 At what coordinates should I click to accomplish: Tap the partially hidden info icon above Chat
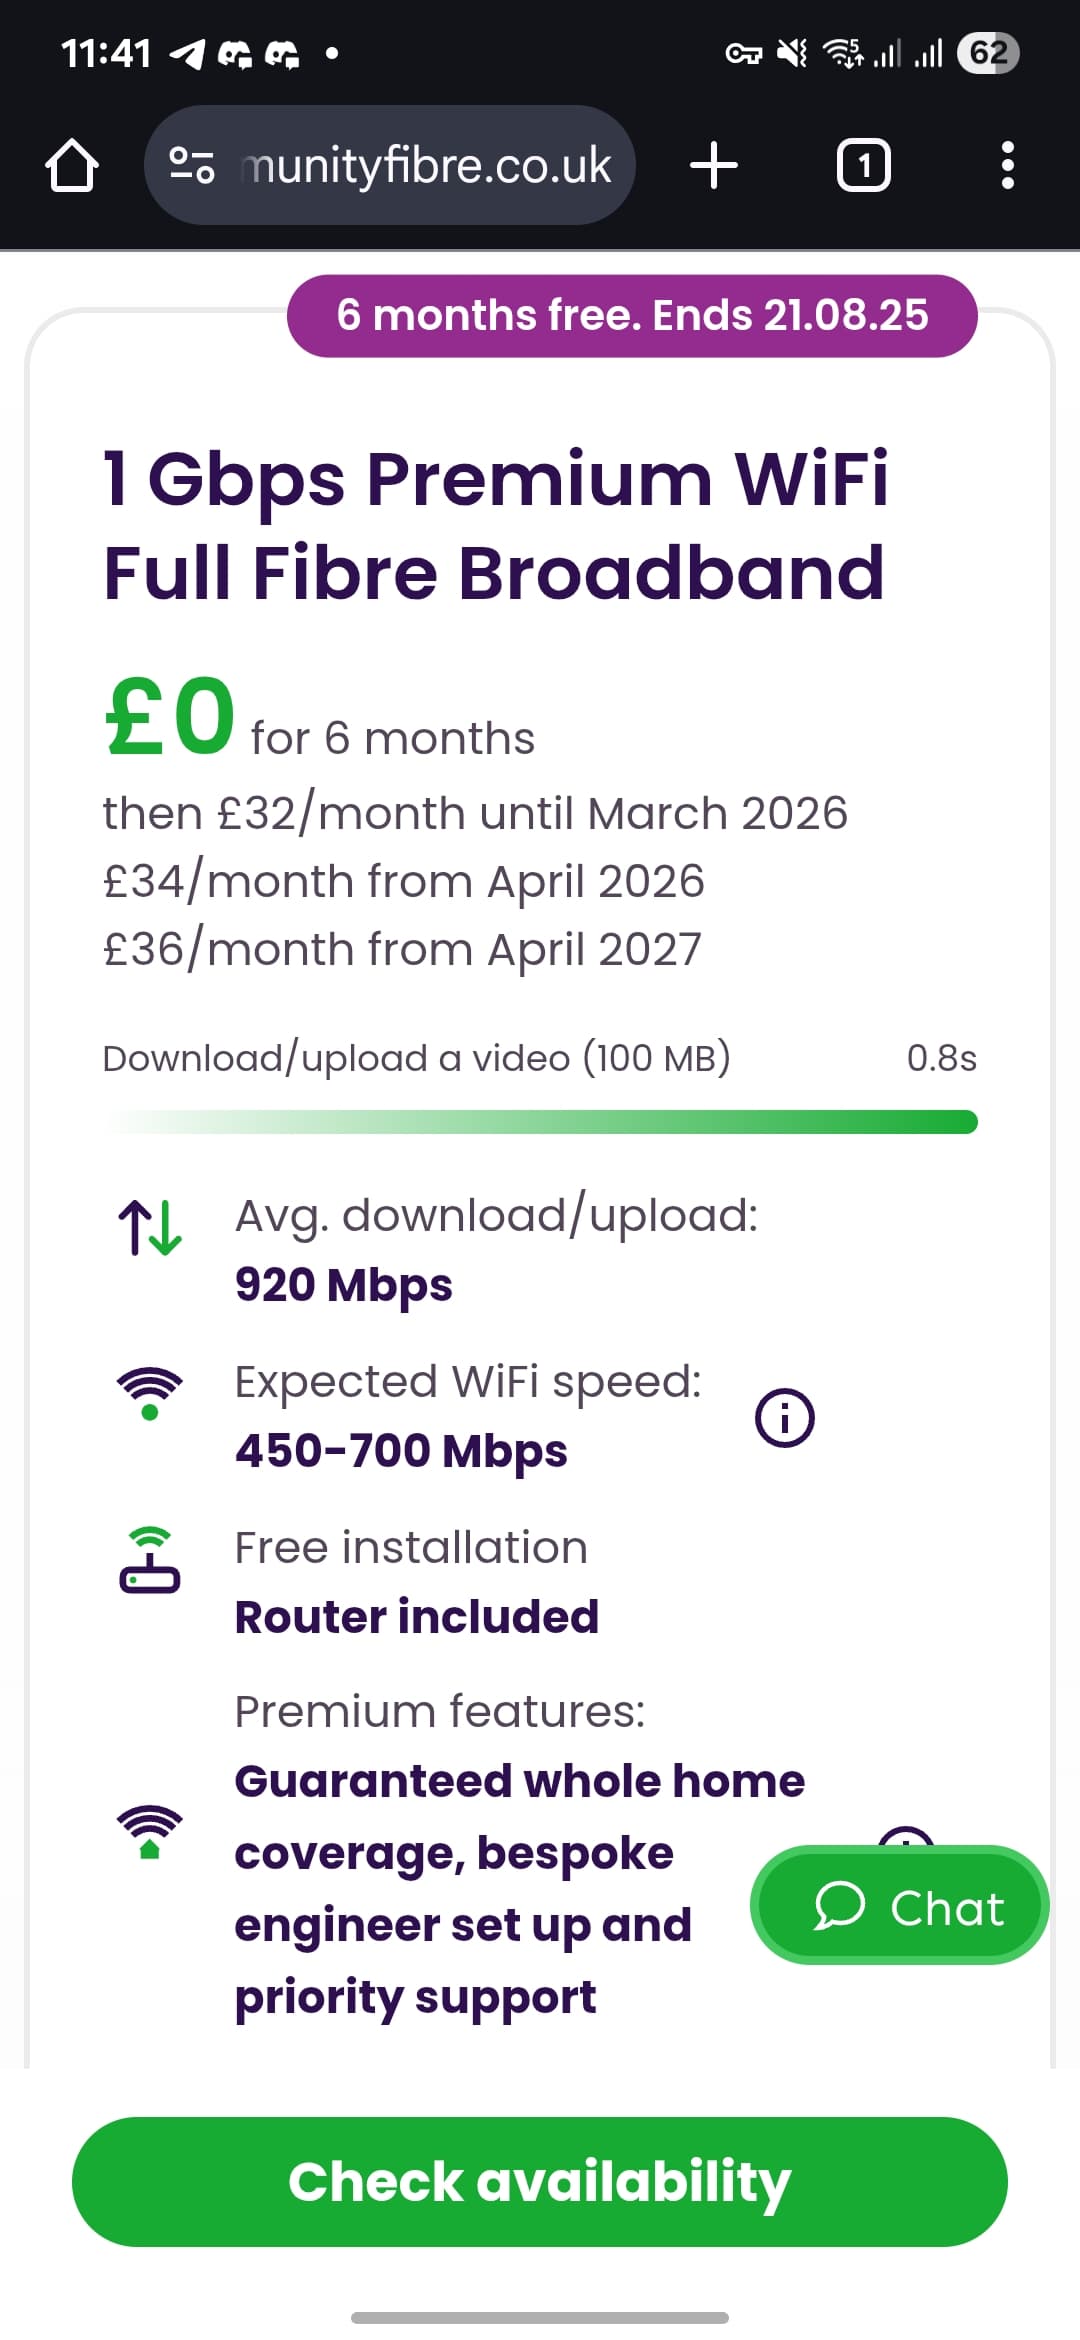click(905, 1836)
